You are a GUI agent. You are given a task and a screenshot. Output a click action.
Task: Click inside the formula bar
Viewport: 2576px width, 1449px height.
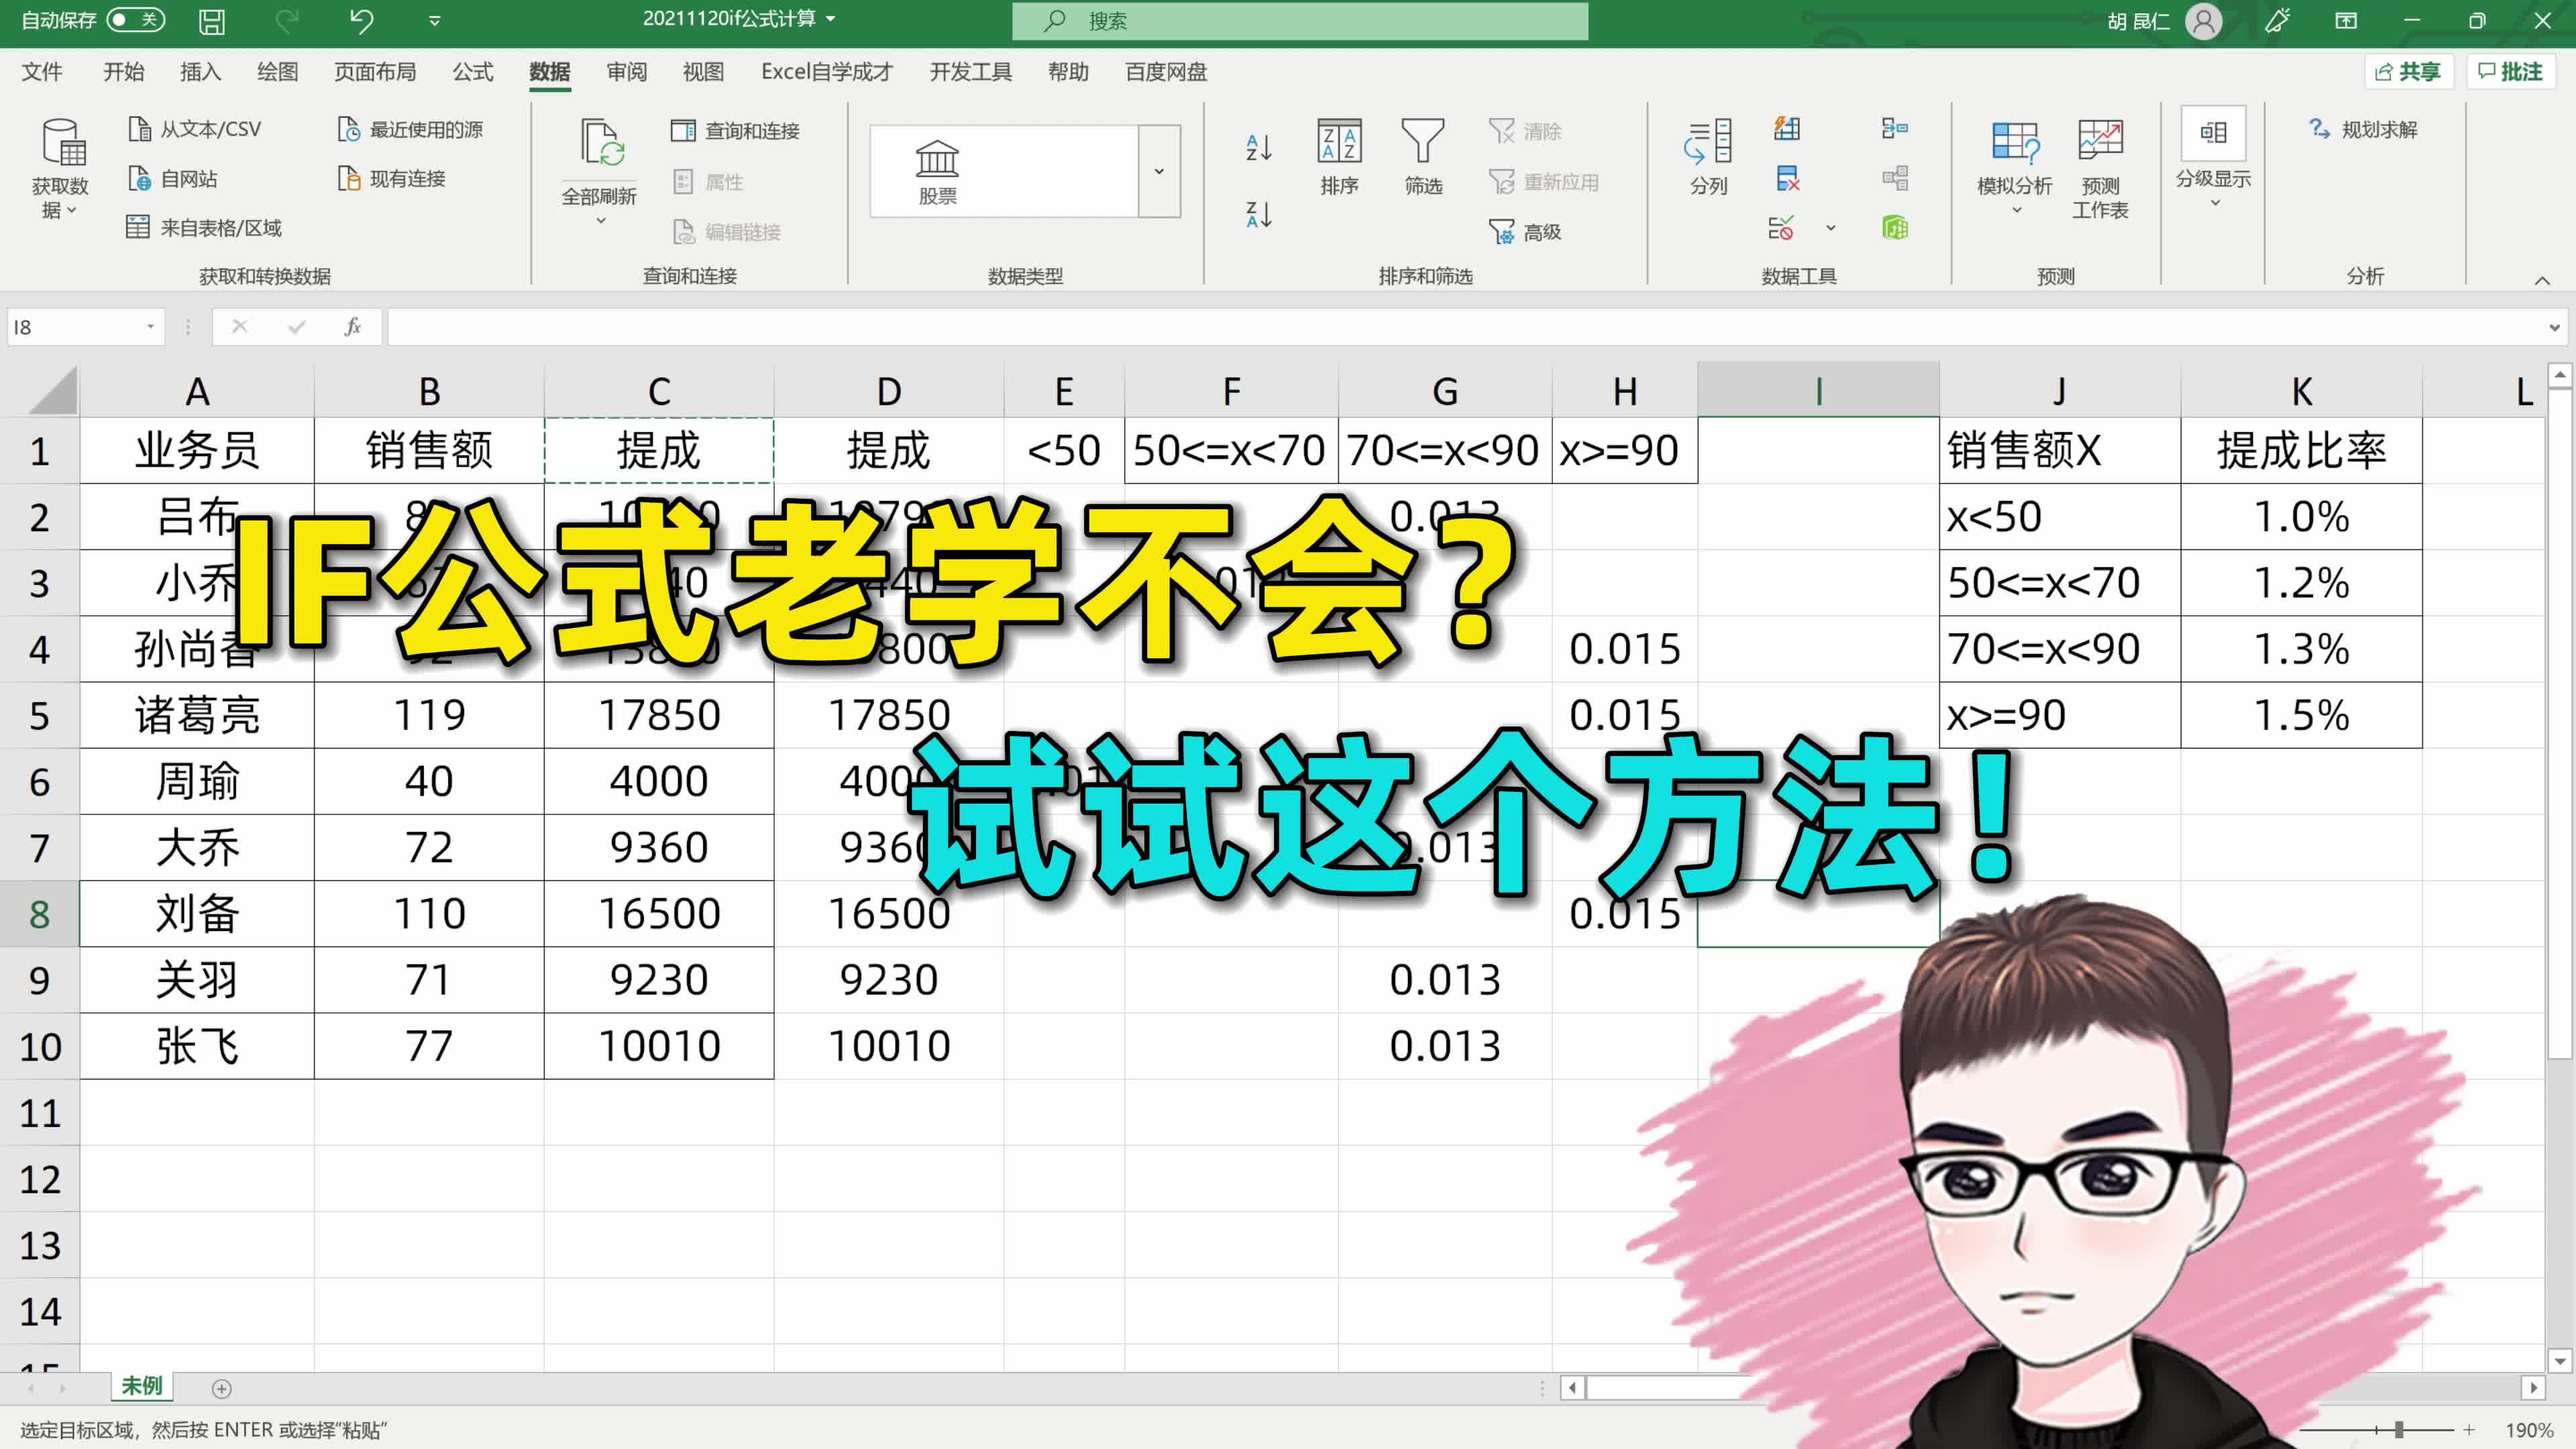tap(1465, 327)
